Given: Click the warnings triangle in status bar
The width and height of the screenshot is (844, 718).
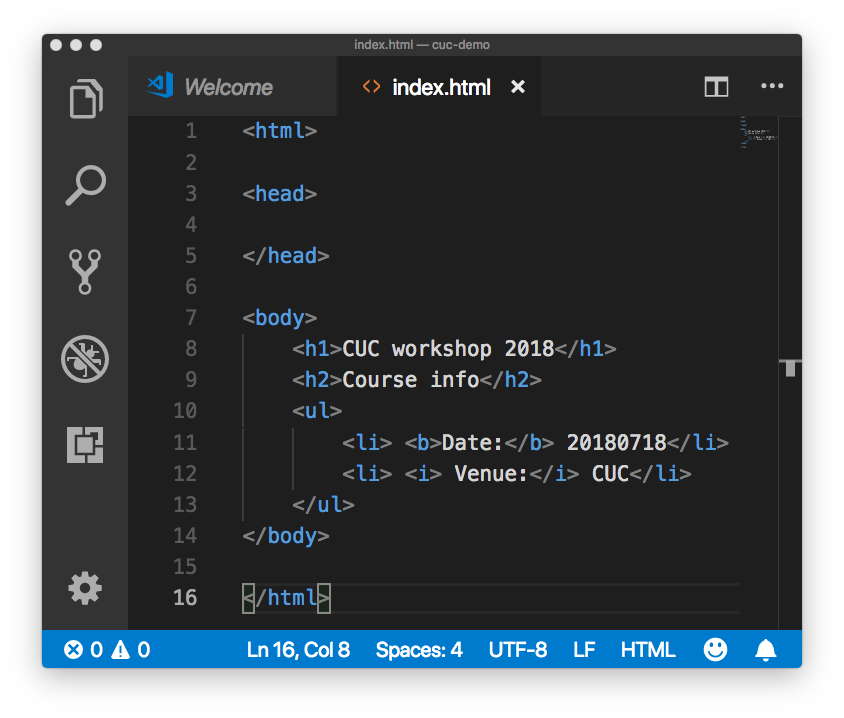Looking at the screenshot, I should (120, 650).
